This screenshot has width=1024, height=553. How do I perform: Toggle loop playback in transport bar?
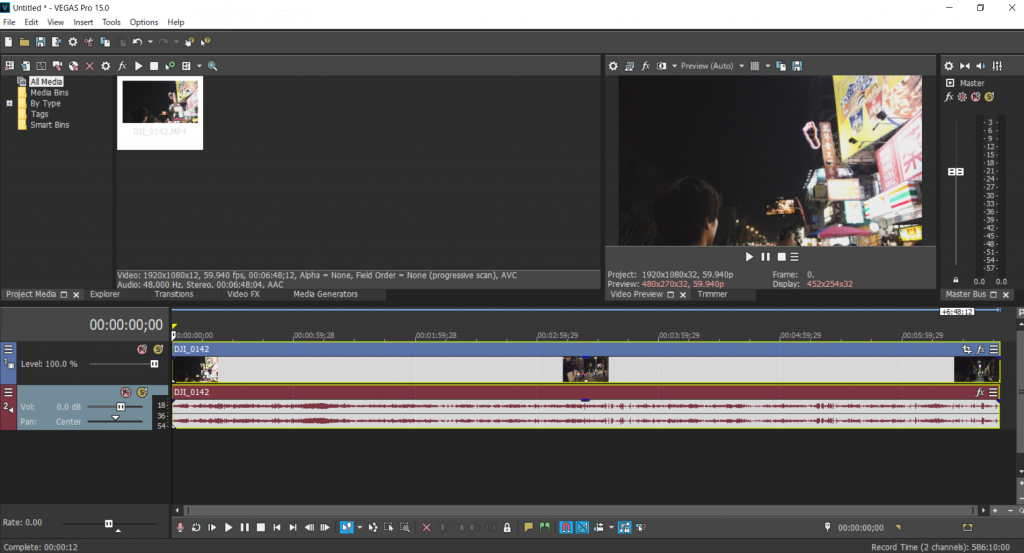pos(196,528)
